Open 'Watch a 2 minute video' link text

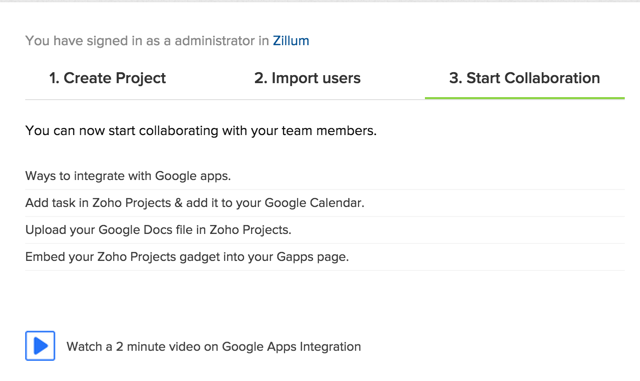click(x=213, y=347)
